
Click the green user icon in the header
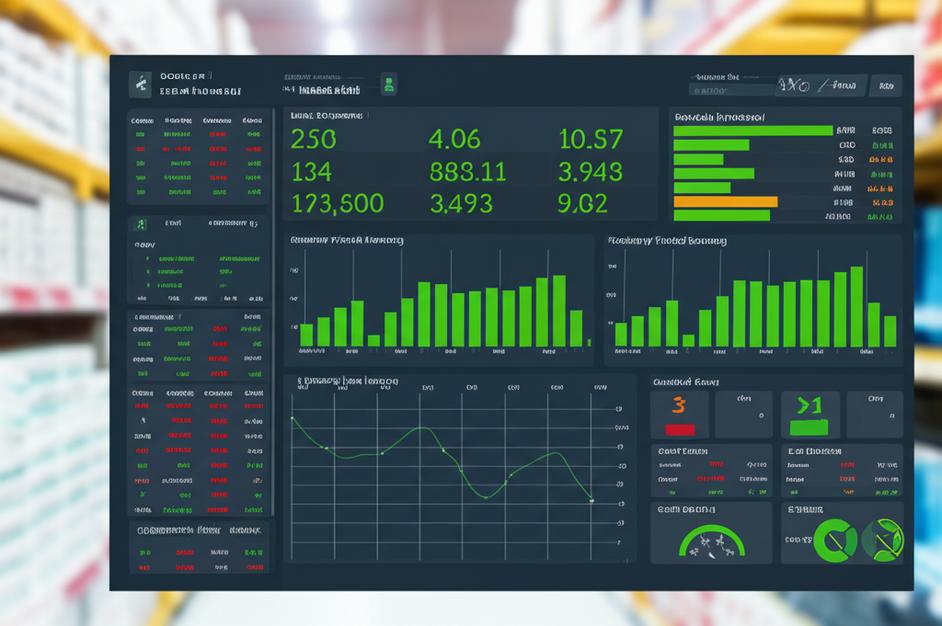[x=389, y=84]
